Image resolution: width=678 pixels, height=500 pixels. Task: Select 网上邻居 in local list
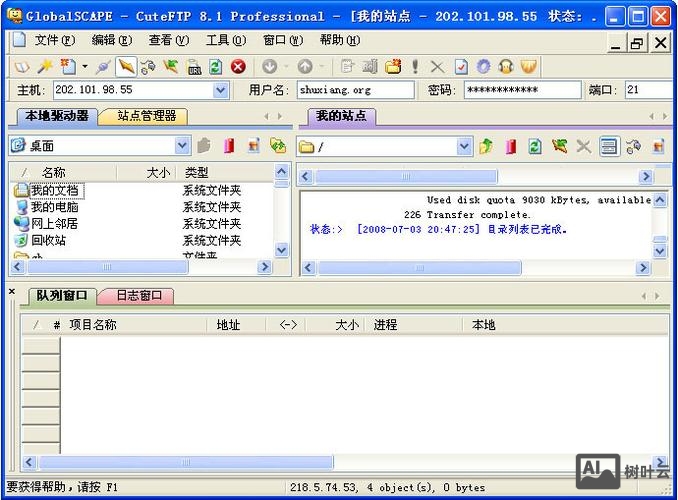pyautogui.click(x=54, y=224)
